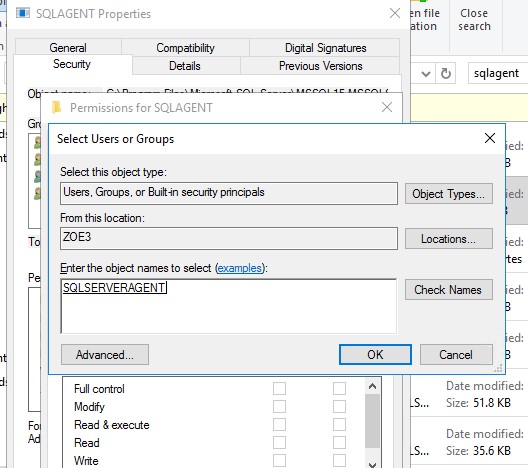Select the Read & execute permission label

(x=111, y=425)
